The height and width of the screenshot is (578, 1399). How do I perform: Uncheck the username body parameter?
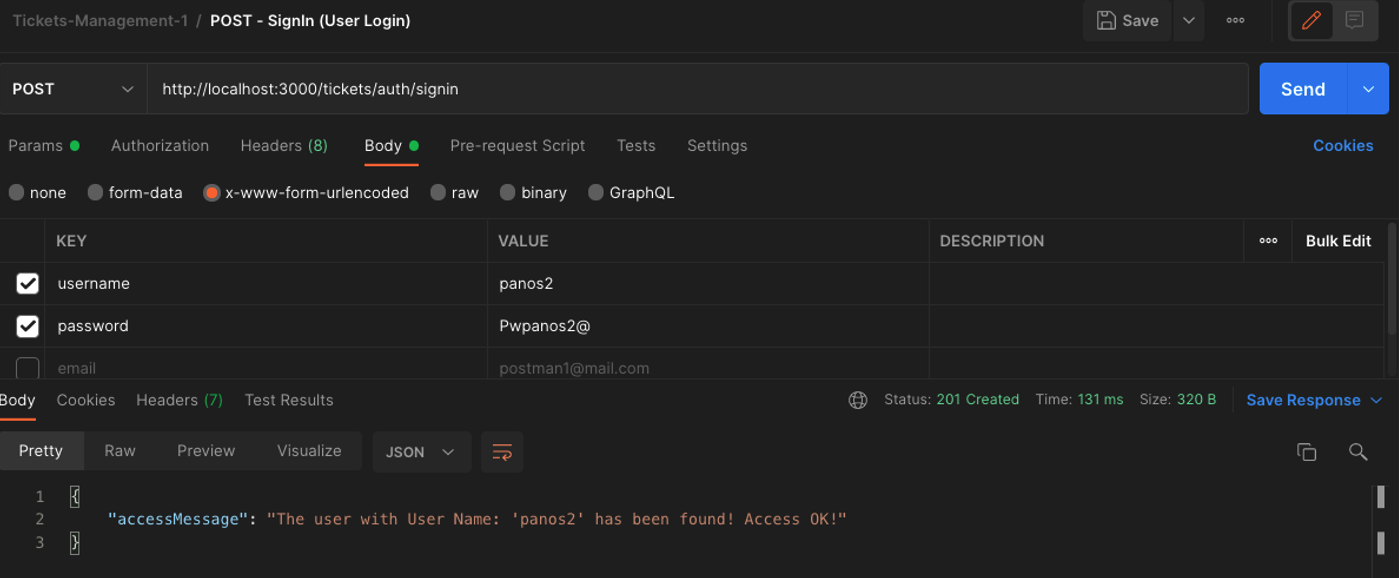coord(27,283)
